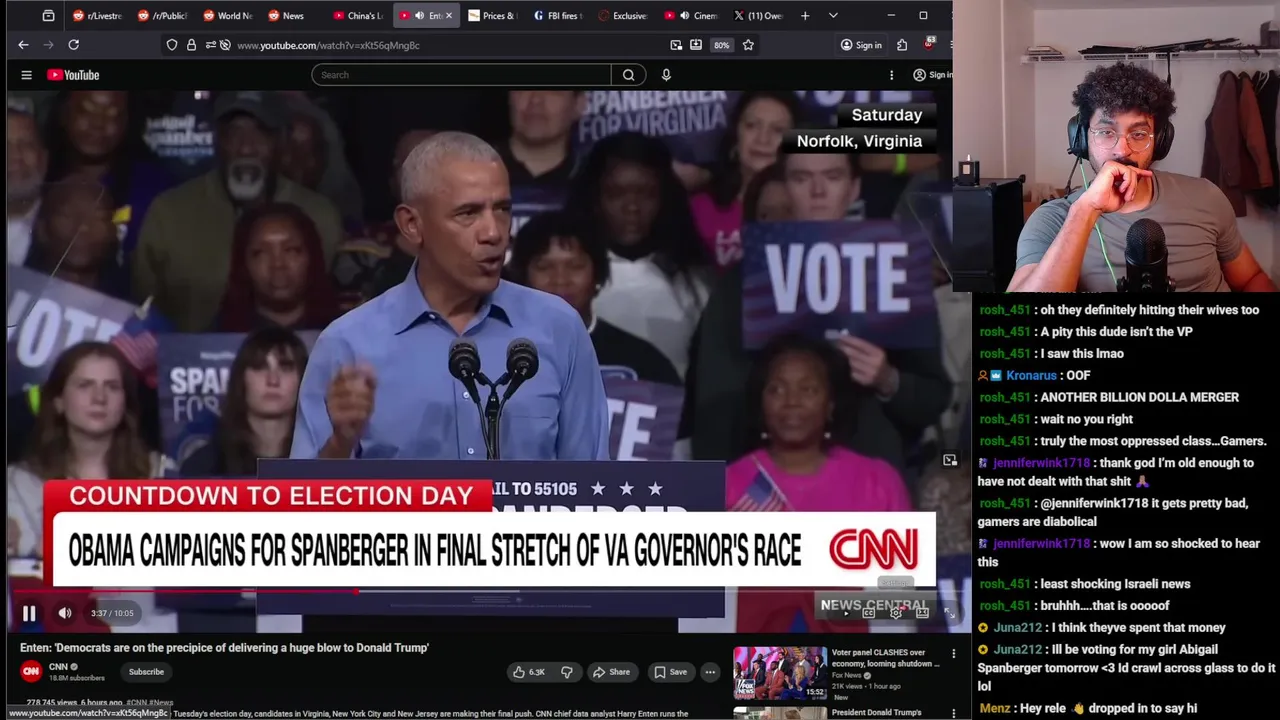Switch to the r/Public tab
Screen dimensions: 1280x720
click(x=162, y=16)
